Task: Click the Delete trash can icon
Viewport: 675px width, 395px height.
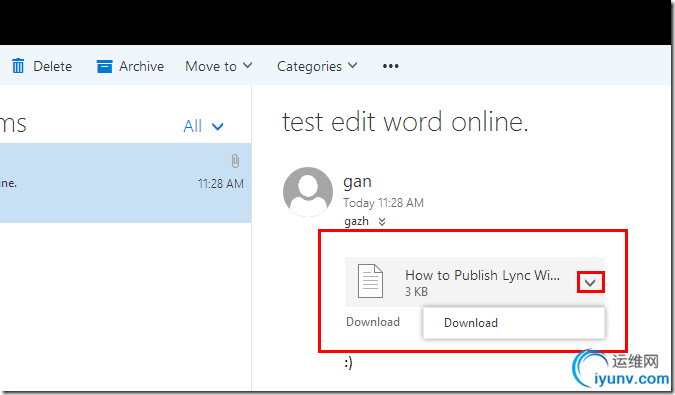Action: coord(18,66)
